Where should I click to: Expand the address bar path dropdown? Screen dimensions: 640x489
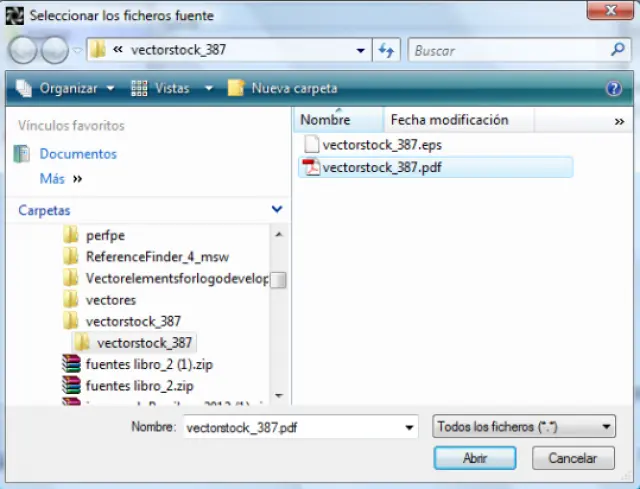(361, 50)
